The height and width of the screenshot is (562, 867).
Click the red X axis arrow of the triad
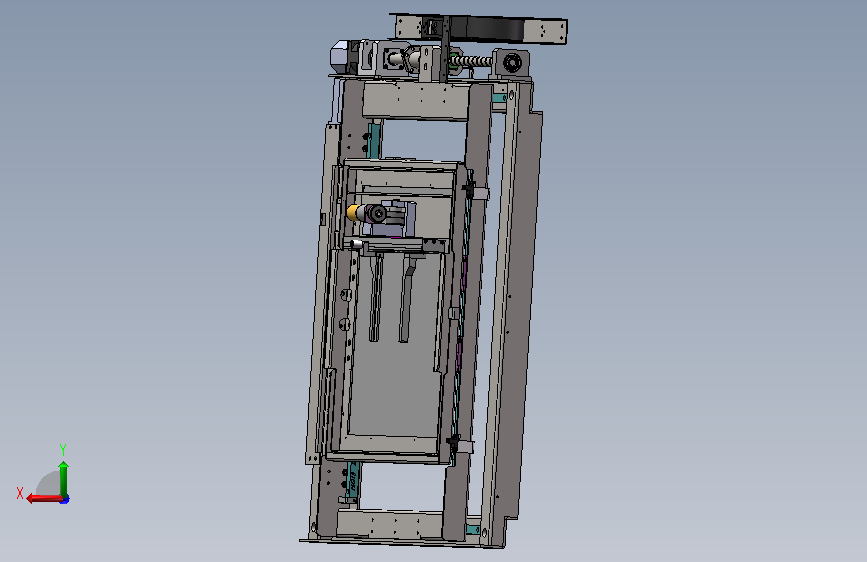tap(44, 499)
